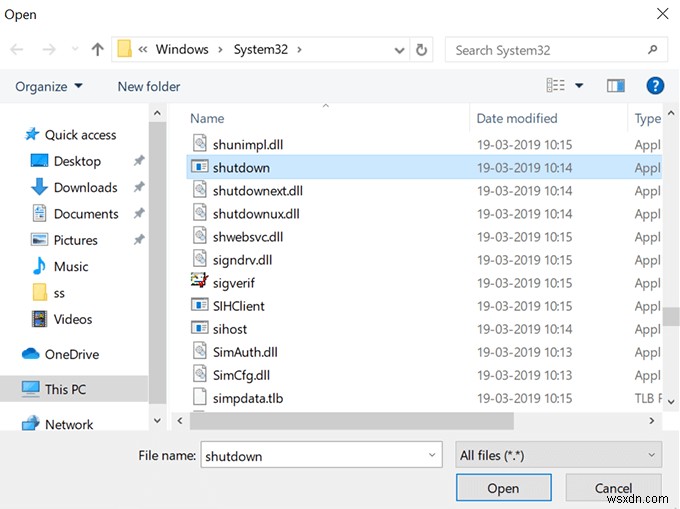The width and height of the screenshot is (680, 509).
Task: Open Videos in the sidebar
Action: pyautogui.click(x=73, y=320)
